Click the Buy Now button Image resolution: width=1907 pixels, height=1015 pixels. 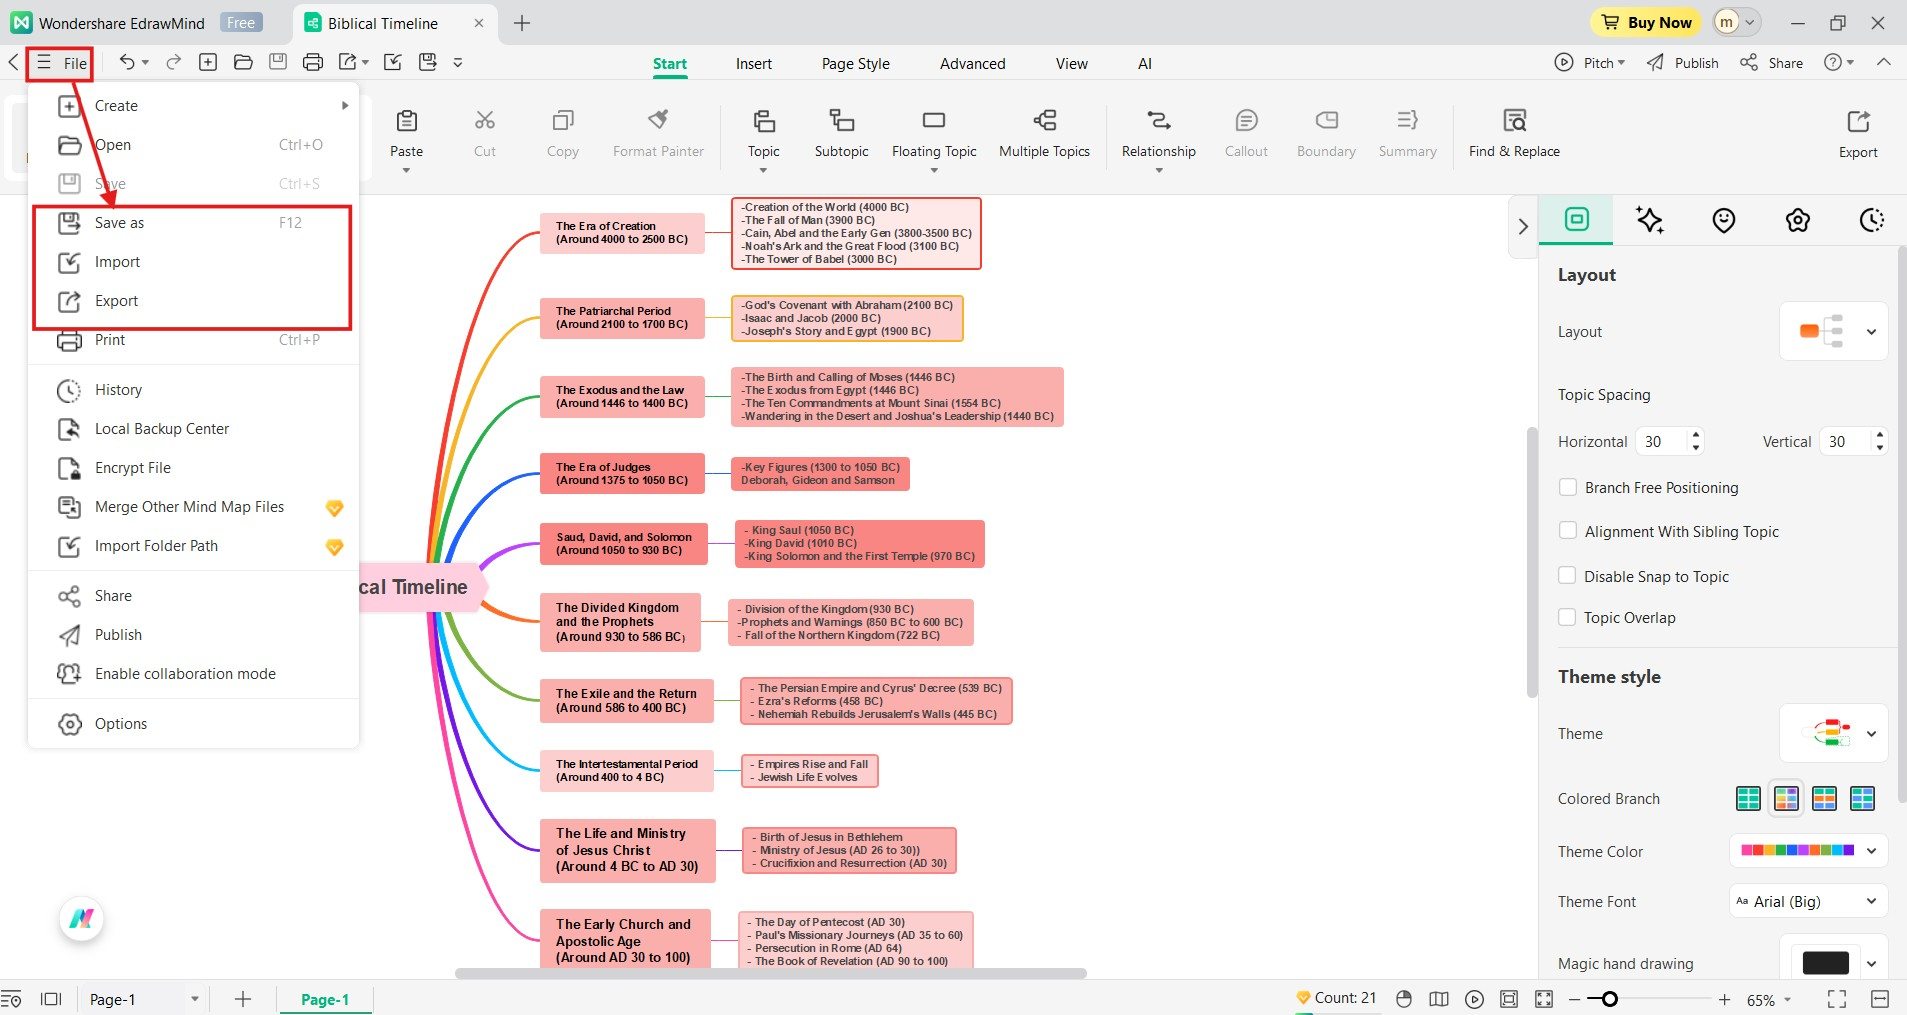1644,22
